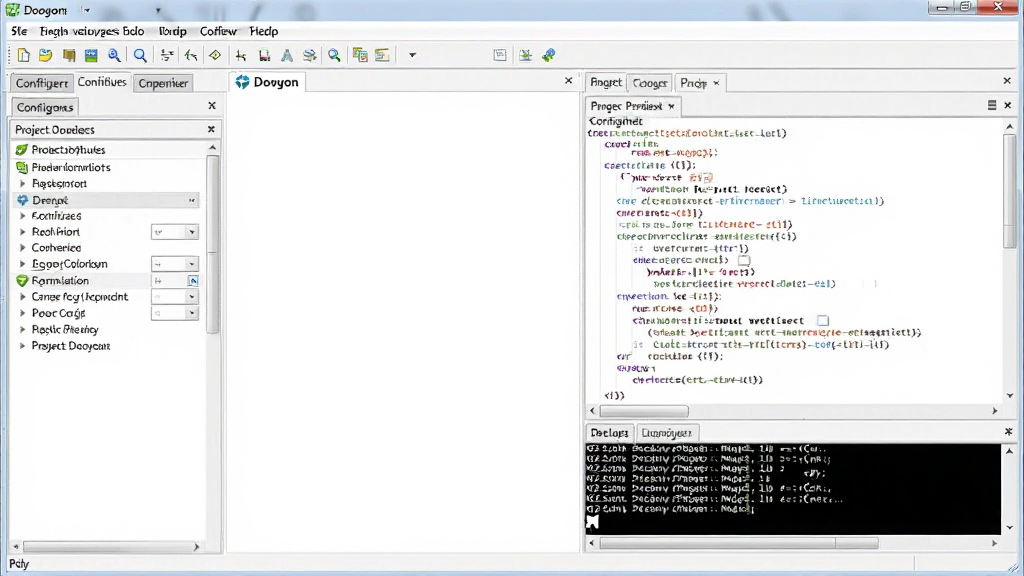Open the first menu bar item Sfe
The width and height of the screenshot is (1024, 576).
[19, 31]
